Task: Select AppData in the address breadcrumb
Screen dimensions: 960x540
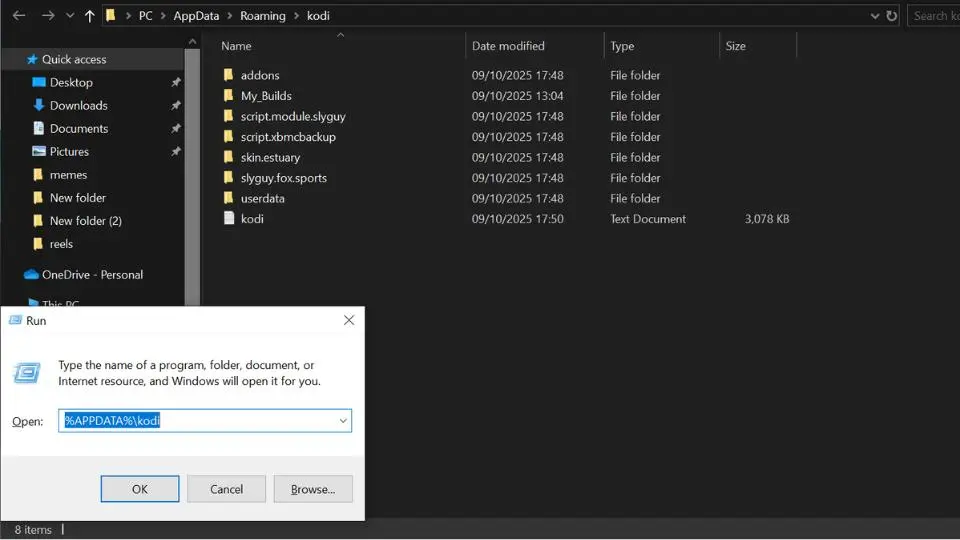Action: (x=196, y=16)
